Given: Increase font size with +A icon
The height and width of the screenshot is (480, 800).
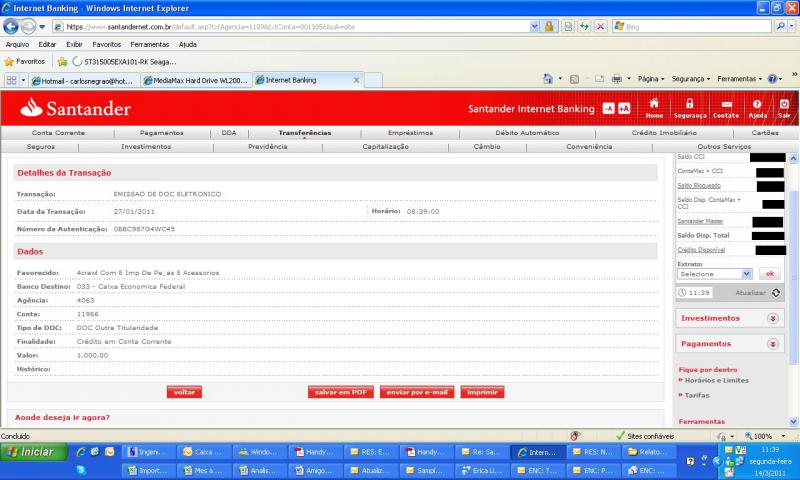Looking at the screenshot, I should [x=624, y=108].
